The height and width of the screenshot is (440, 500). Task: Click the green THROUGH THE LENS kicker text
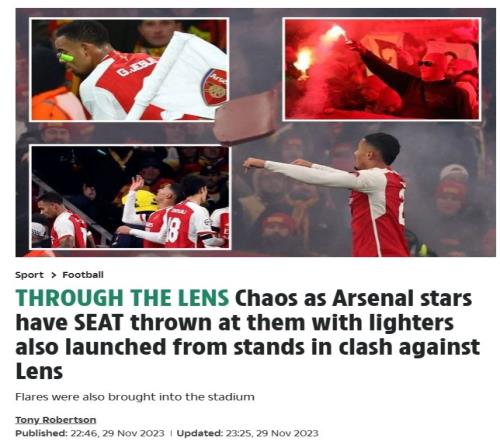point(122,298)
